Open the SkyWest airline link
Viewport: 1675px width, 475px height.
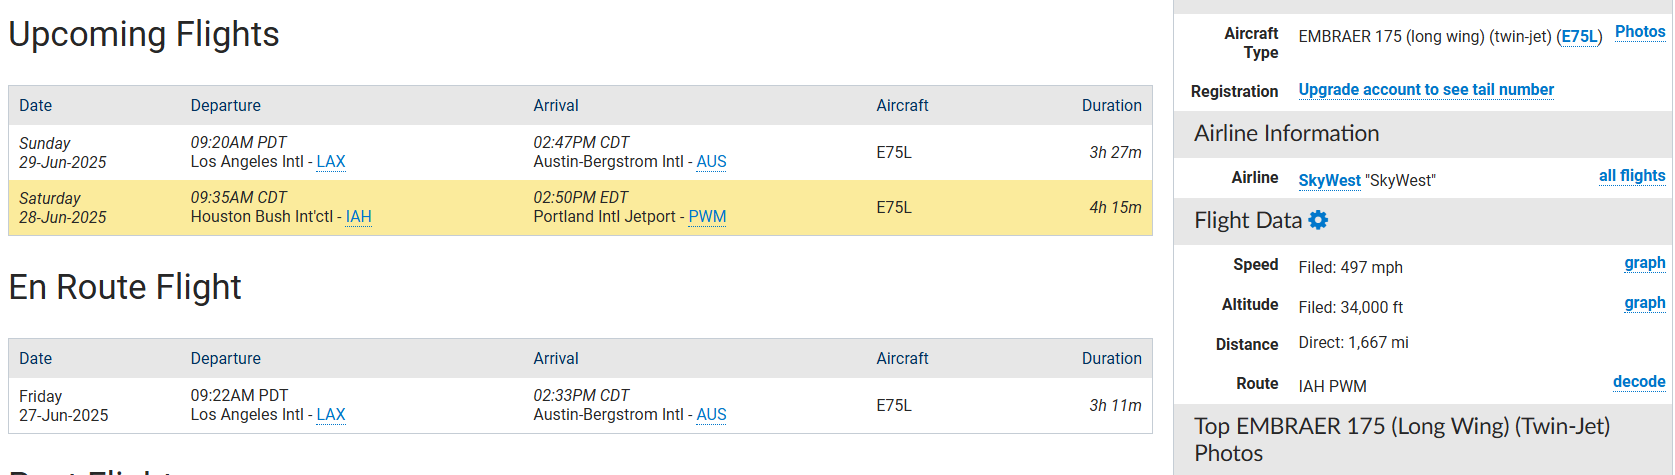pyautogui.click(x=1329, y=181)
